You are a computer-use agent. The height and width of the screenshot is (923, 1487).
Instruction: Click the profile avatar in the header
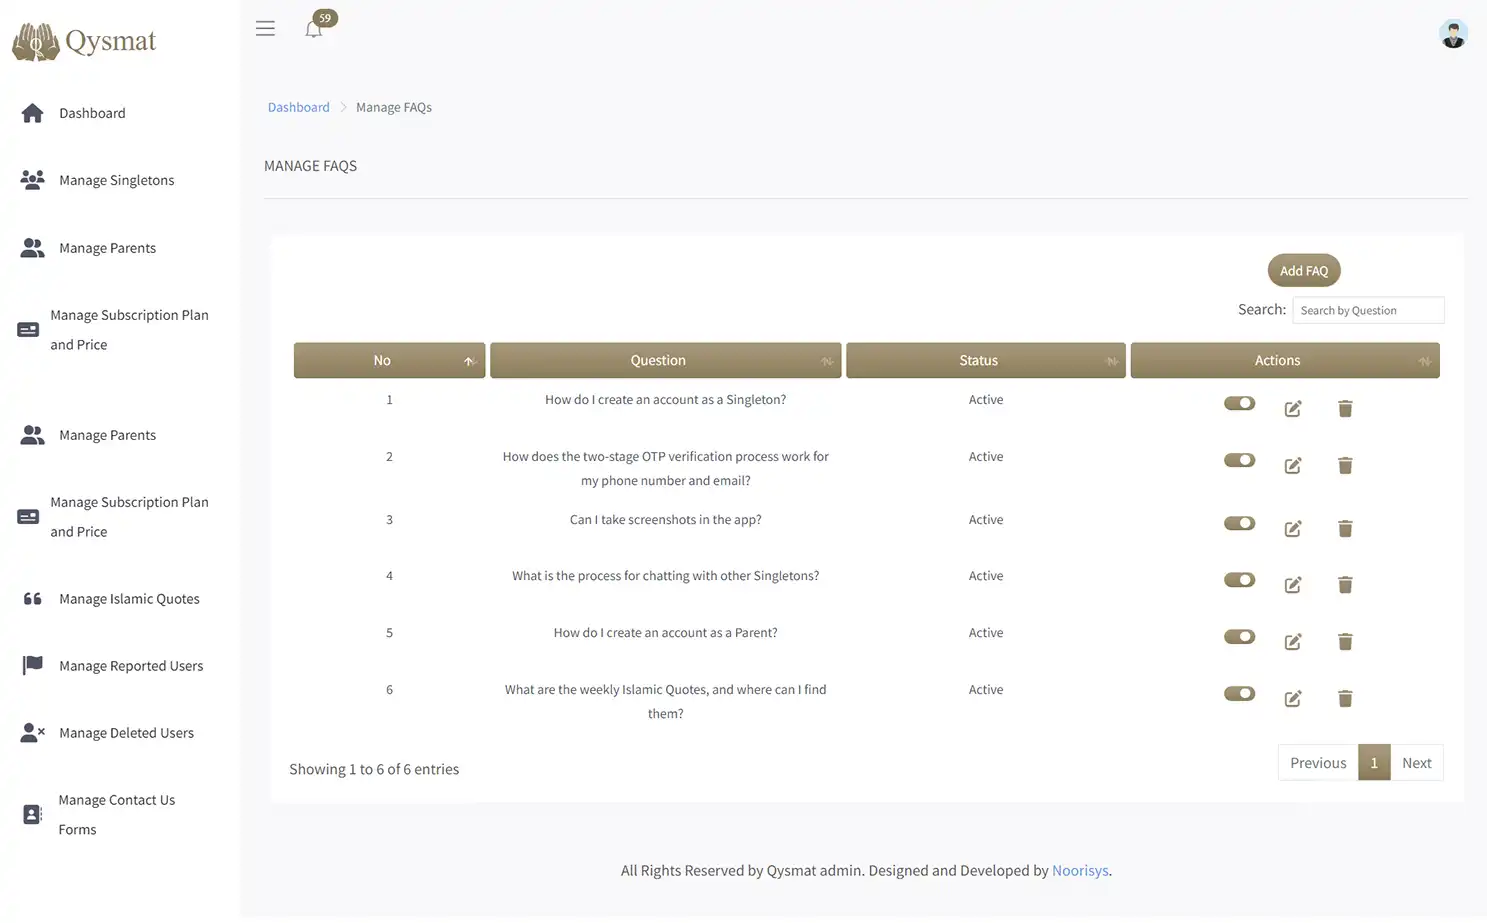pos(1452,33)
